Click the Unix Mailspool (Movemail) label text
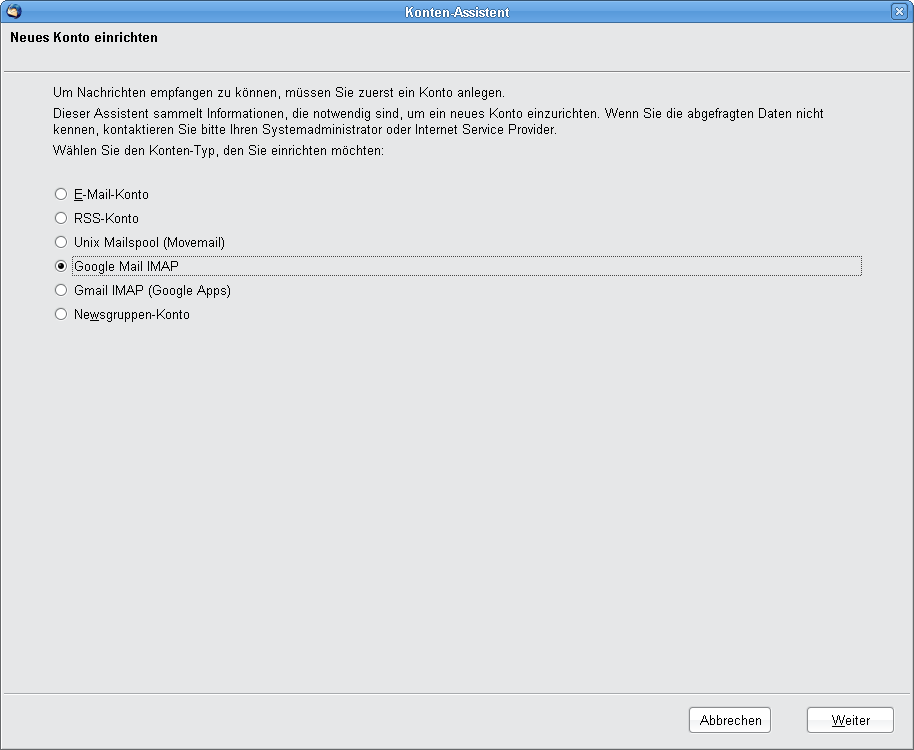The height and width of the screenshot is (750, 914). pyautogui.click(x=149, y=242)
